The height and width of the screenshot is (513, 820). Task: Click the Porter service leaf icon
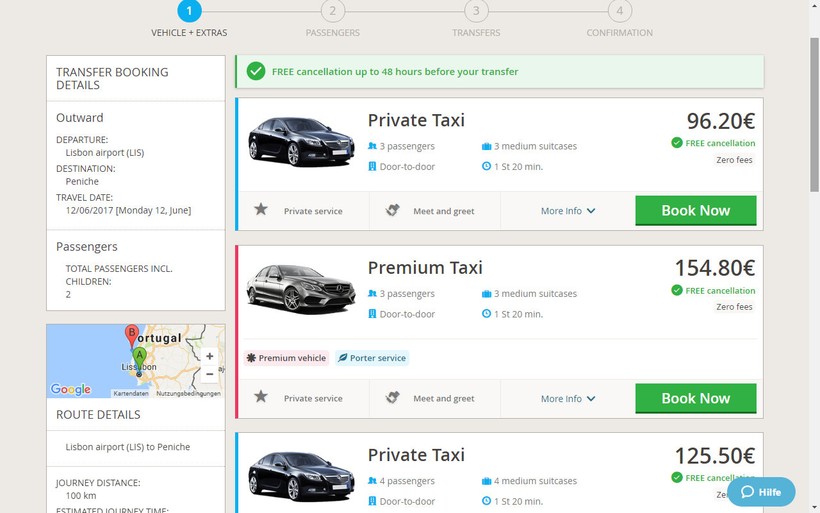click(342, 358)
